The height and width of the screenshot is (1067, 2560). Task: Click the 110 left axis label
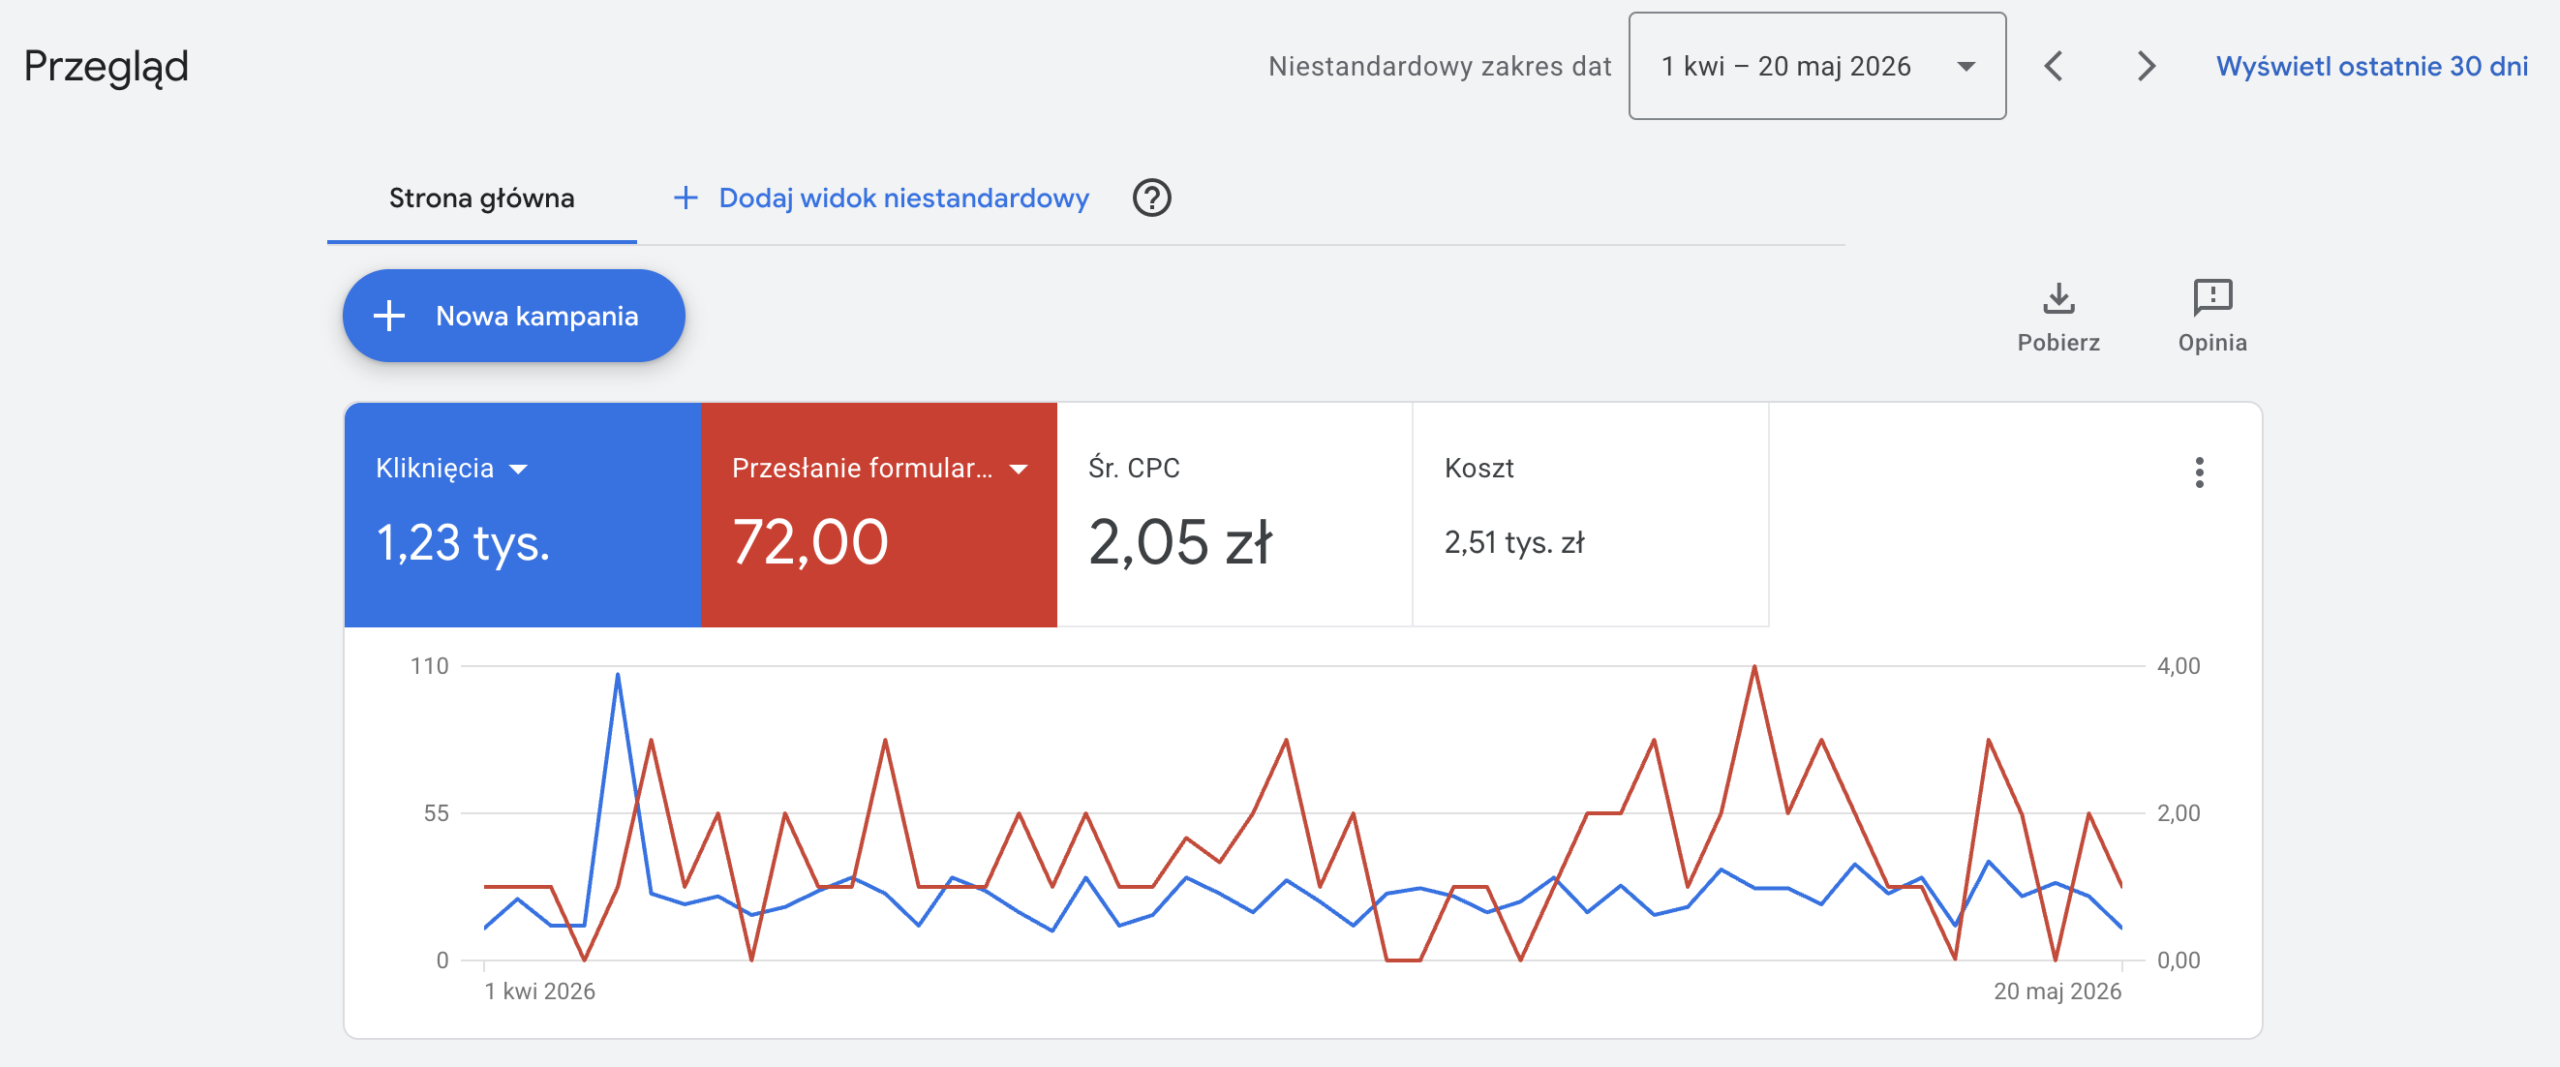click(x=430, y=666)
